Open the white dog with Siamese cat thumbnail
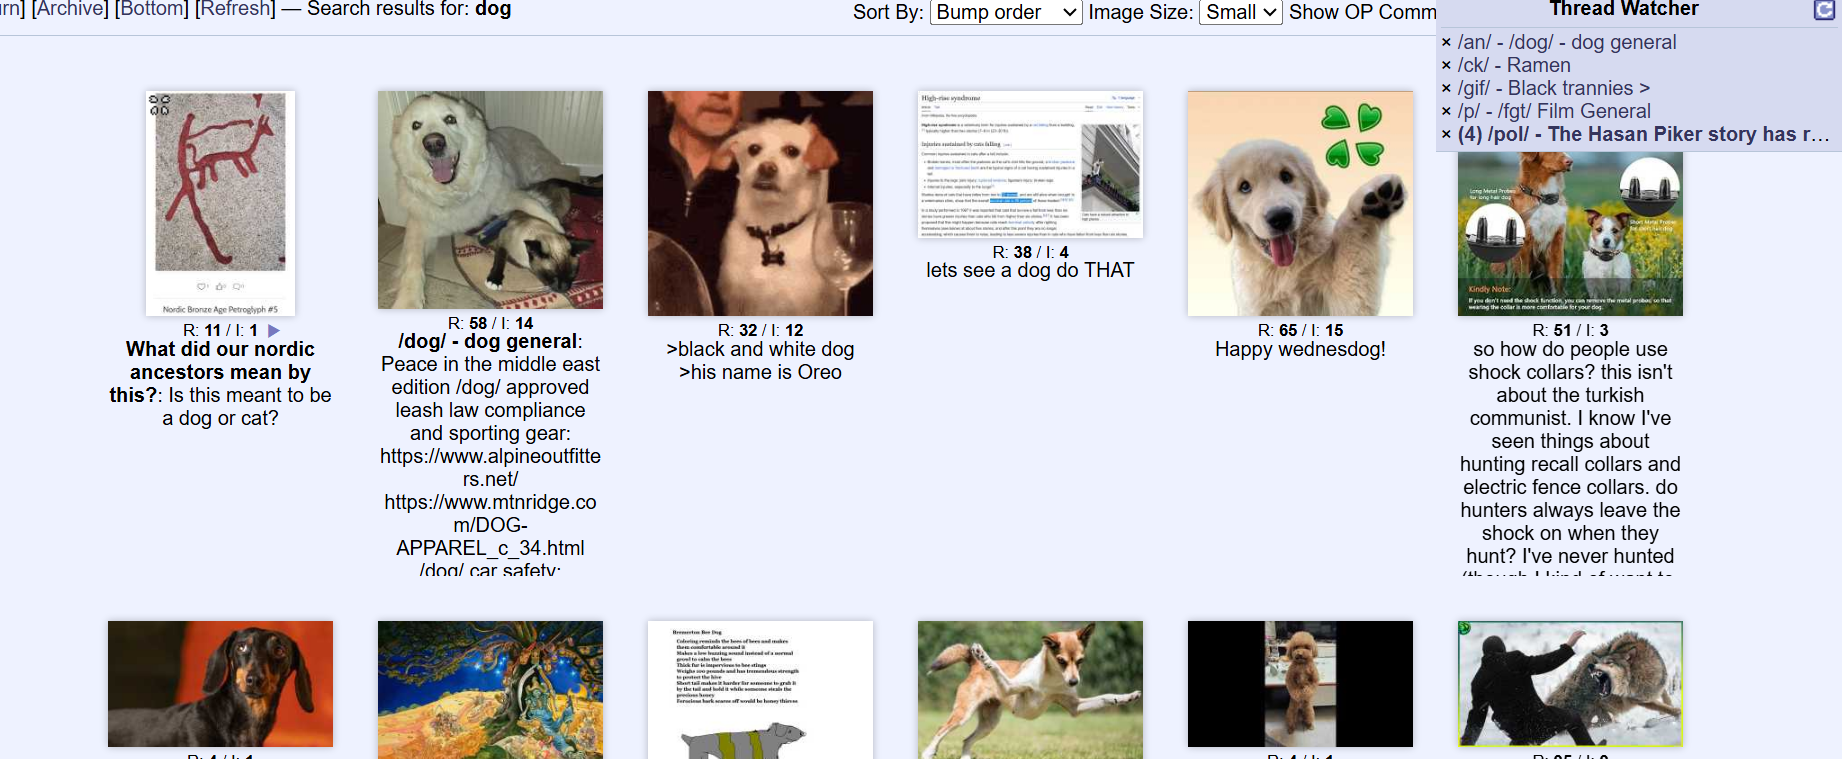Image resolution: width=1842 pixels, height=759 pixels. click(490, 200)
